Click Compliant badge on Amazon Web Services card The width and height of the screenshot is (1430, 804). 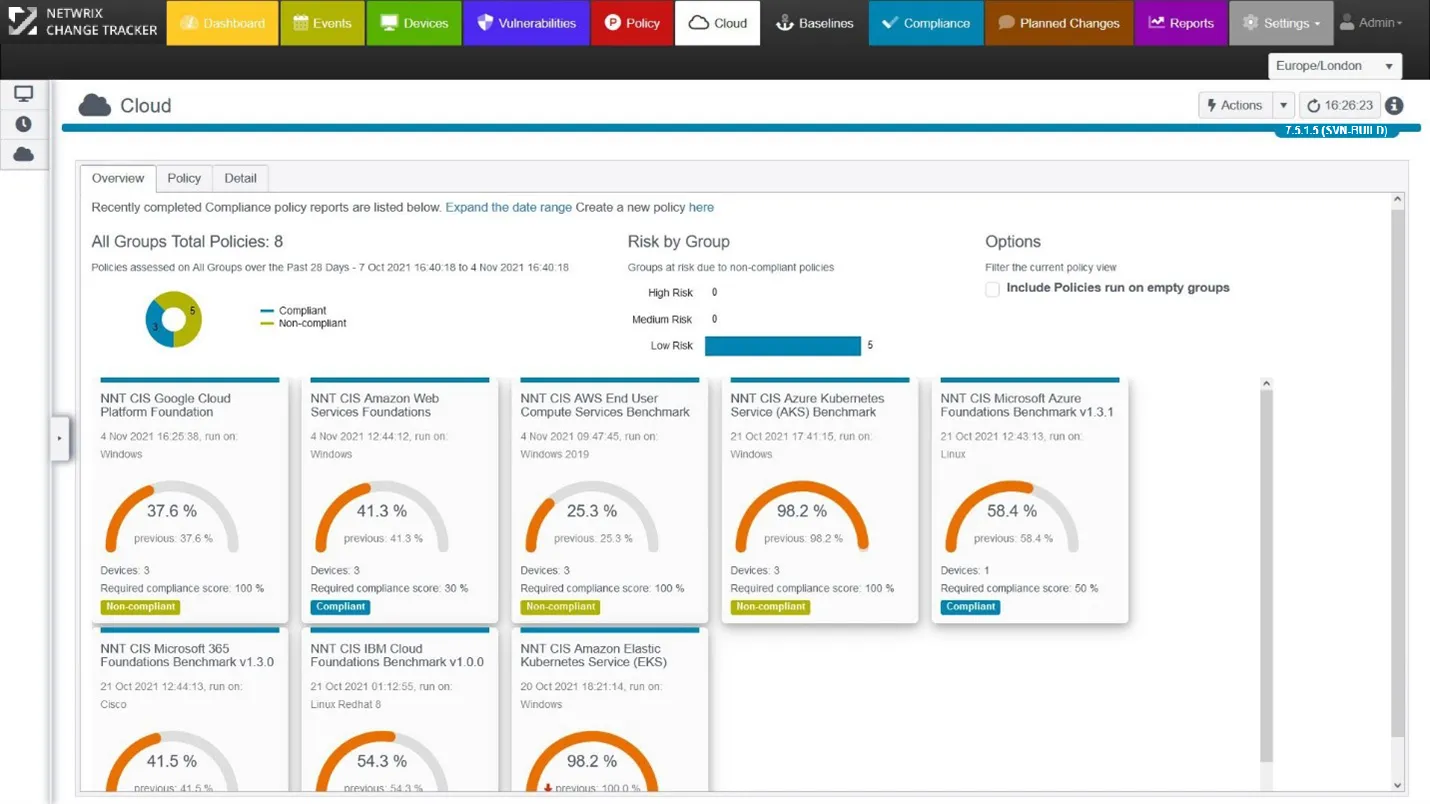pyautogui.click(x=341, y=607)
